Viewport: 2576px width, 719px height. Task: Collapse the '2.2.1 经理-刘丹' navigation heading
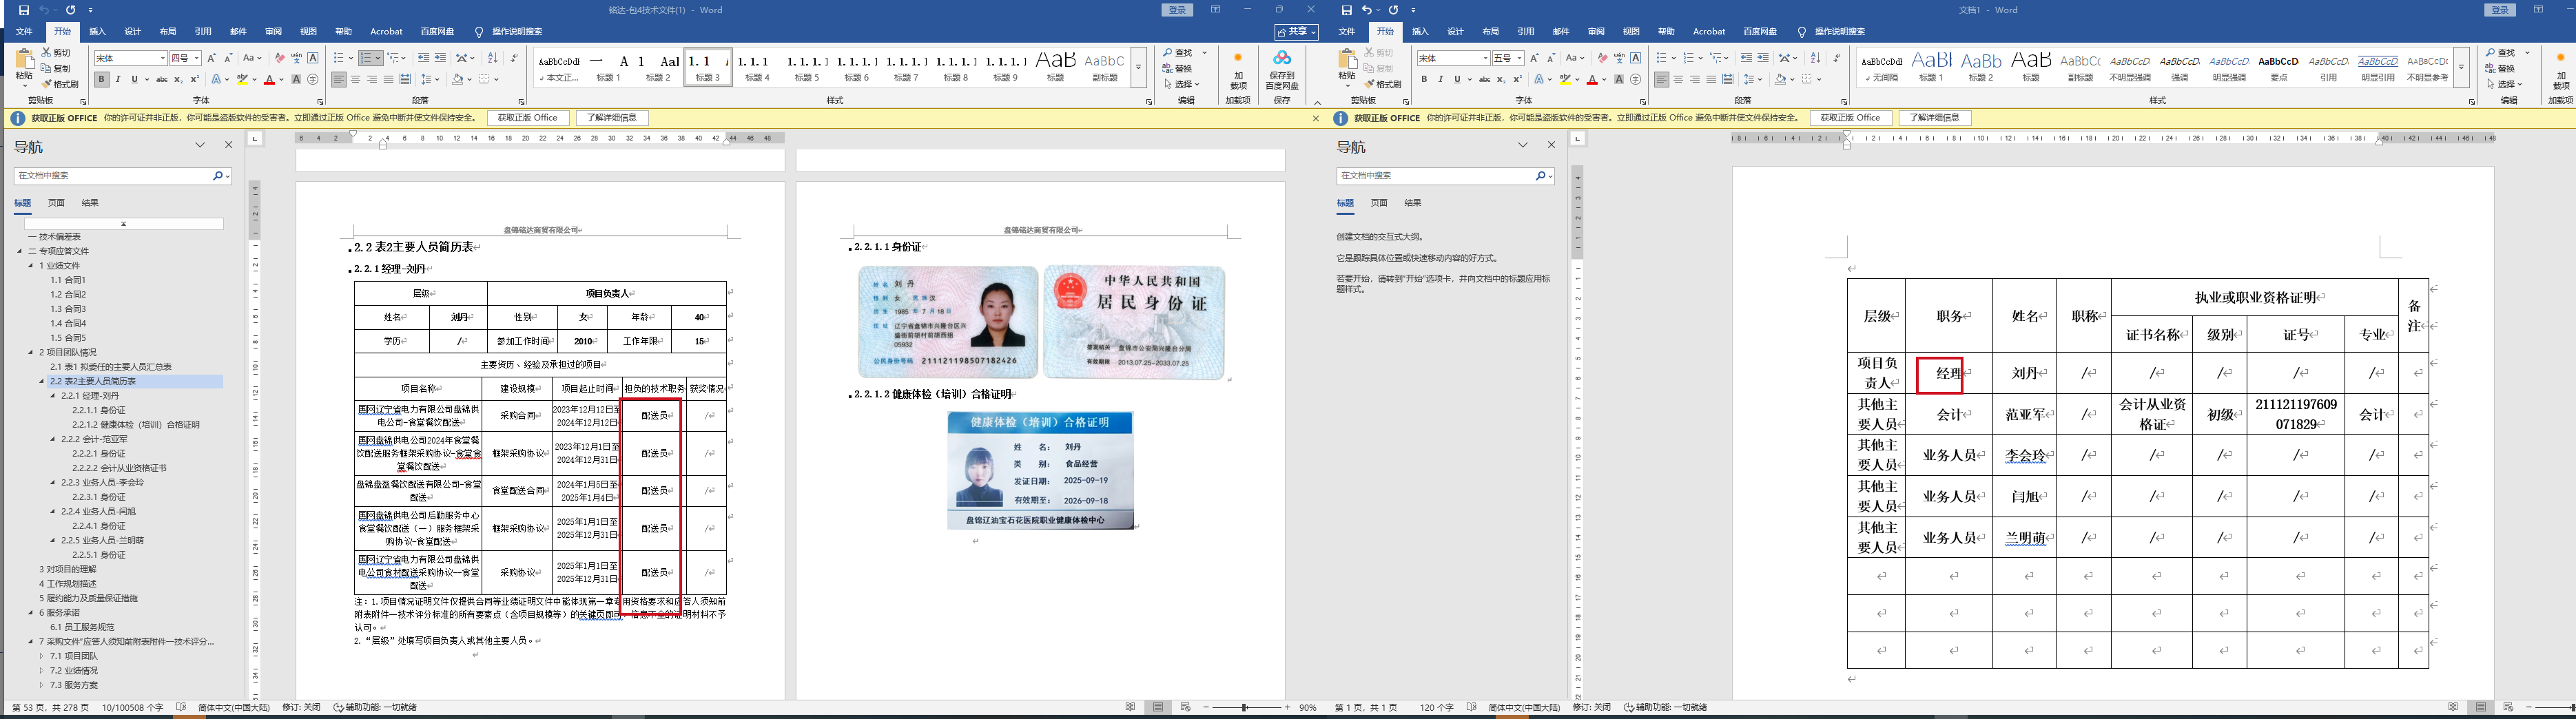tap(53, 396)
